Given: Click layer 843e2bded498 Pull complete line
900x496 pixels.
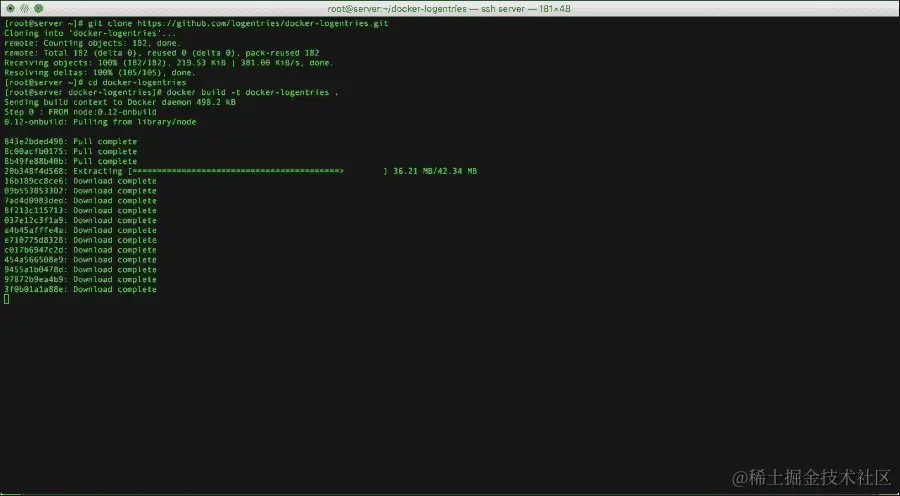Looking at the screenshot, I should point(71,141).
